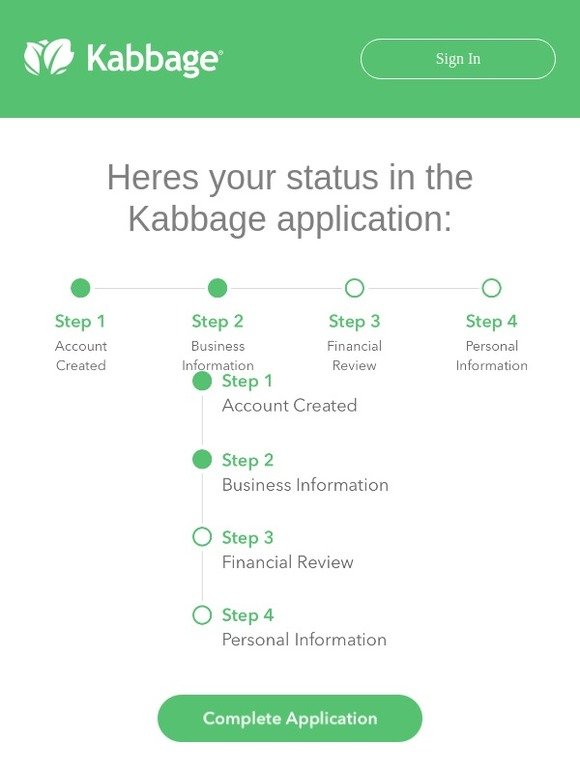580x774 pixels.
Task: Click the Kabbage leaf logo icon
Action: [x=49, y=57]
